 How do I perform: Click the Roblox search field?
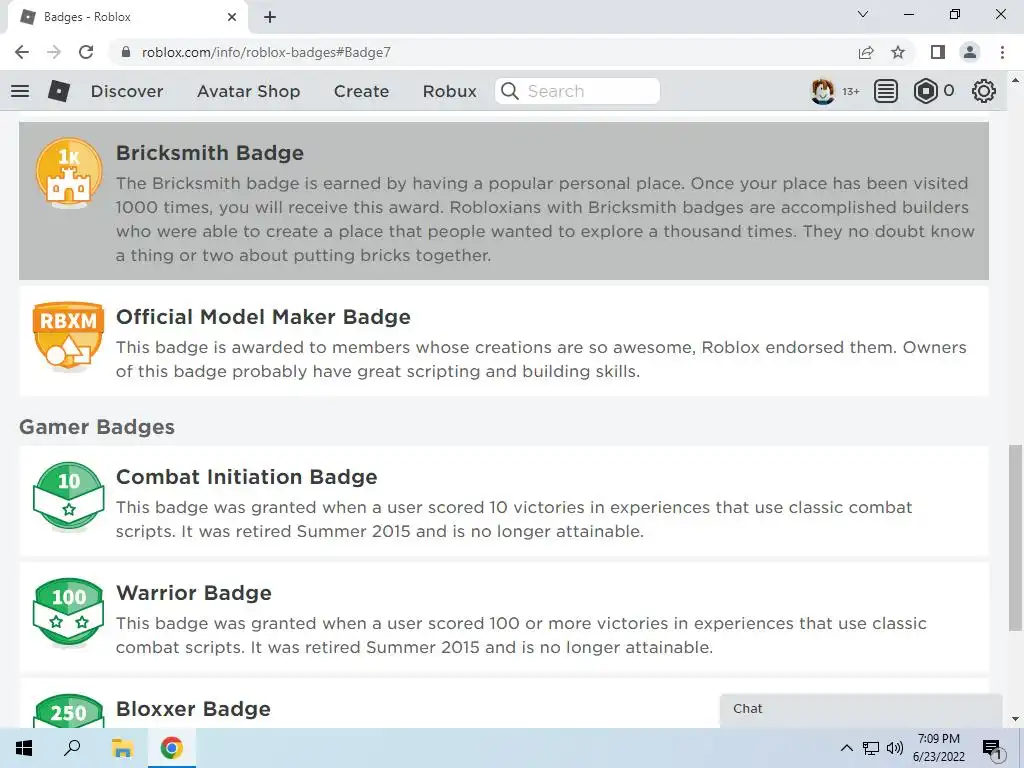[x=577, y=91]
